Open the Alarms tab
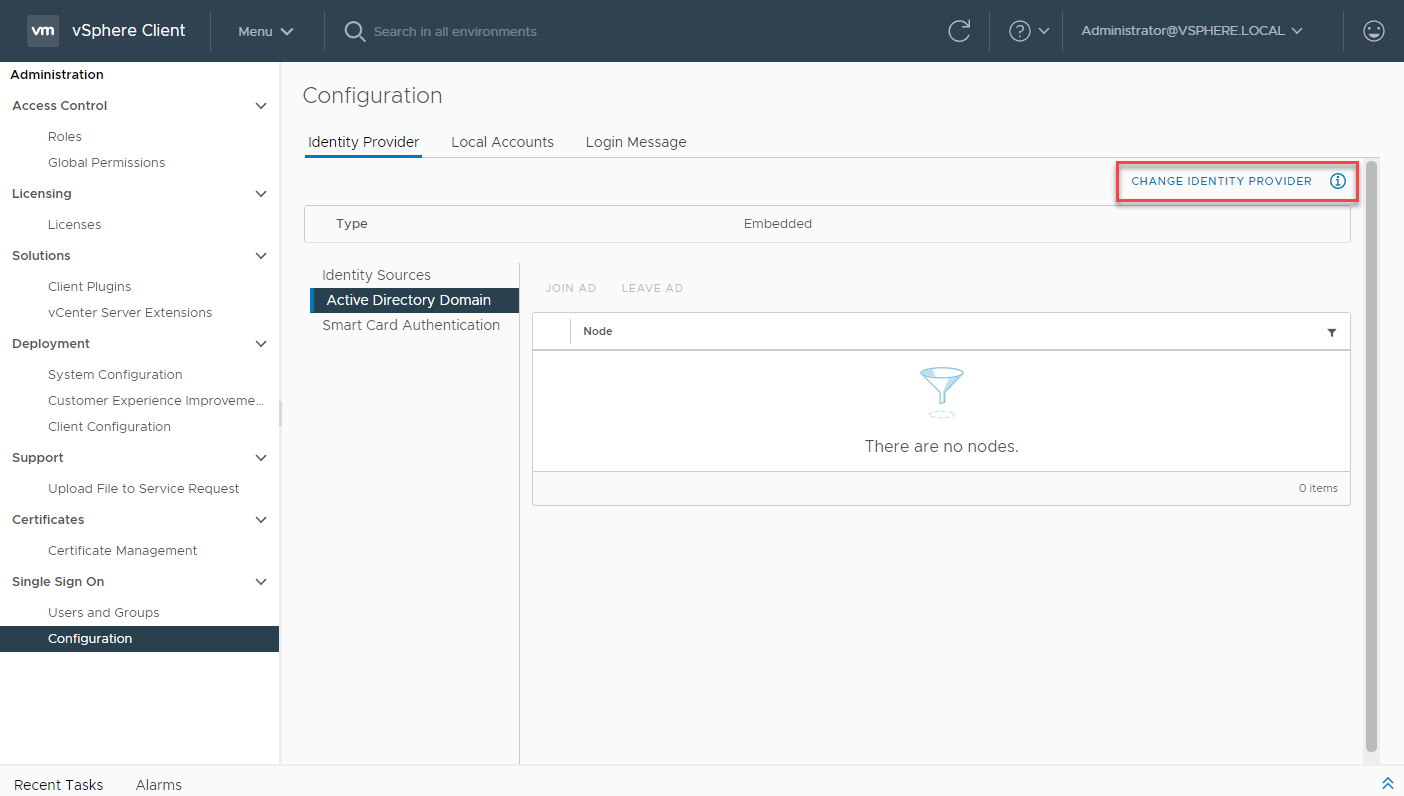The height and width of the screenshot is (796, 1404). [158, 785]
